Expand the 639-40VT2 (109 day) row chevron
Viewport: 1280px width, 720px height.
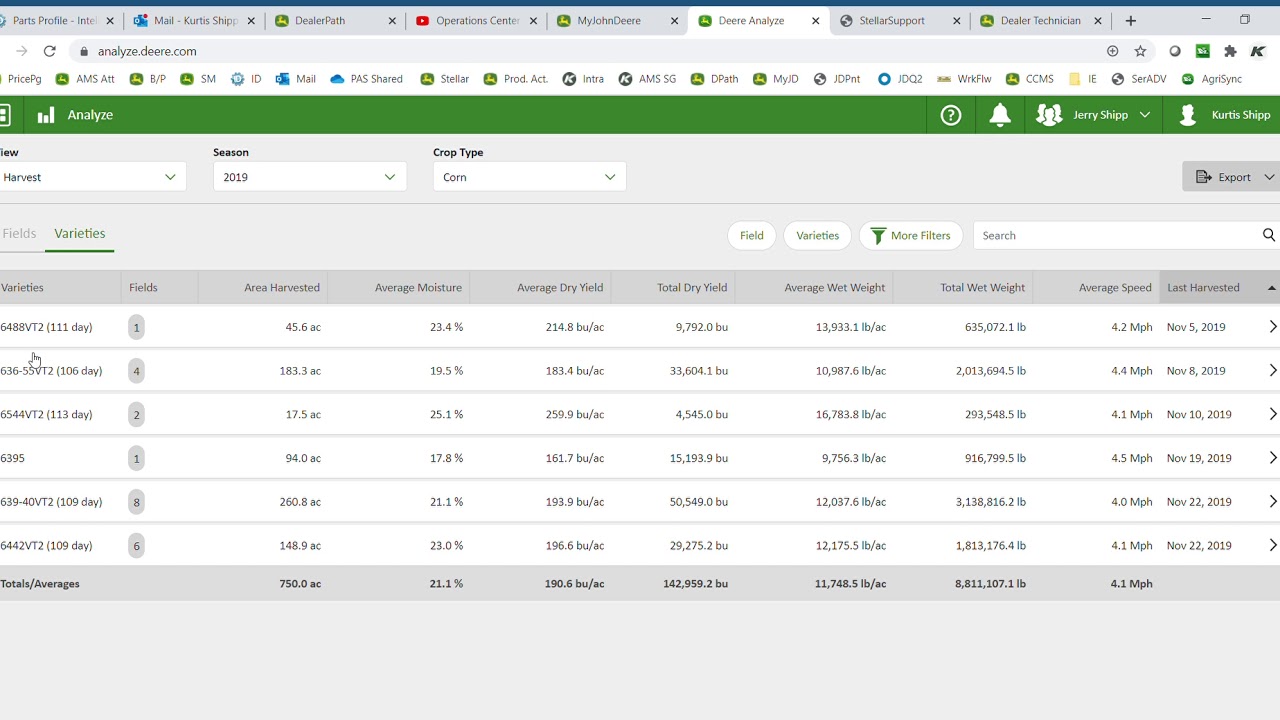[x=1272, y=502]
